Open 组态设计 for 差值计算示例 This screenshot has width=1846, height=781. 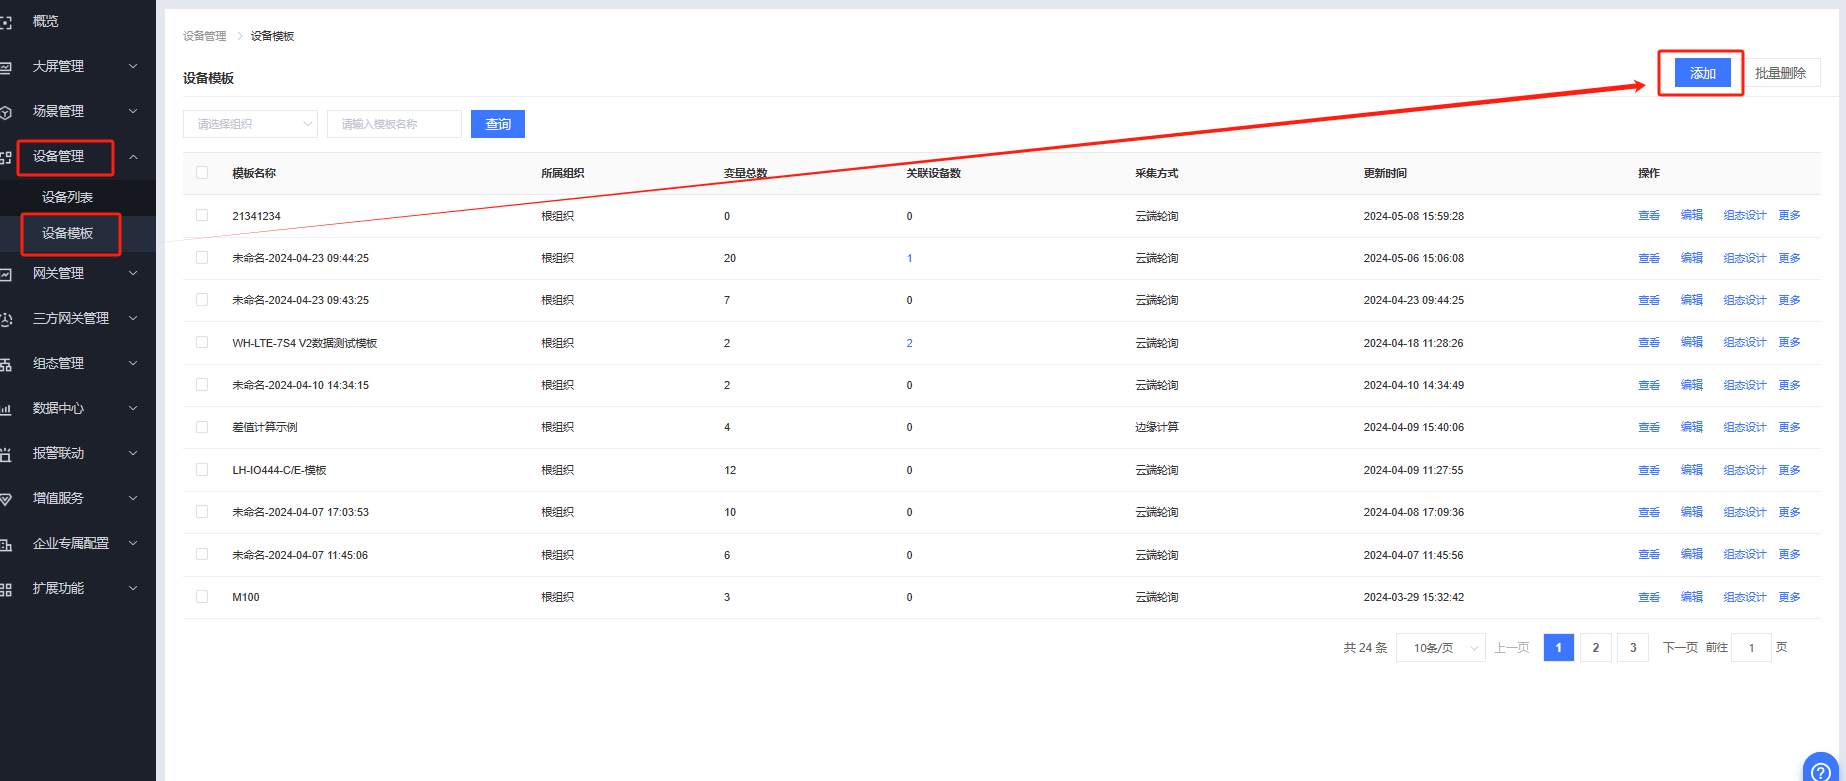point(1745,427)
